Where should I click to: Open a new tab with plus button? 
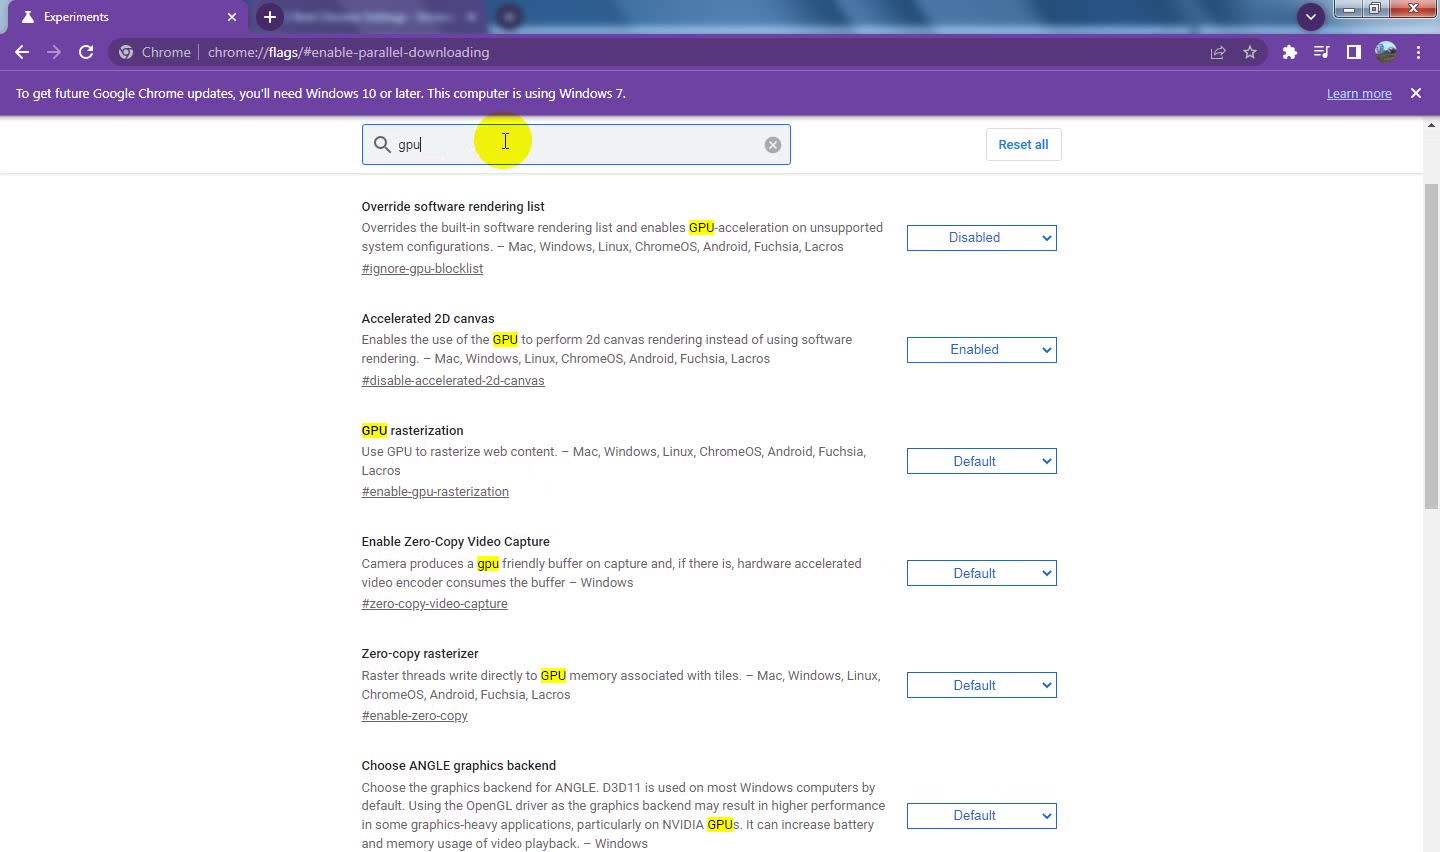pyautogui.click(x=270, y=17)
